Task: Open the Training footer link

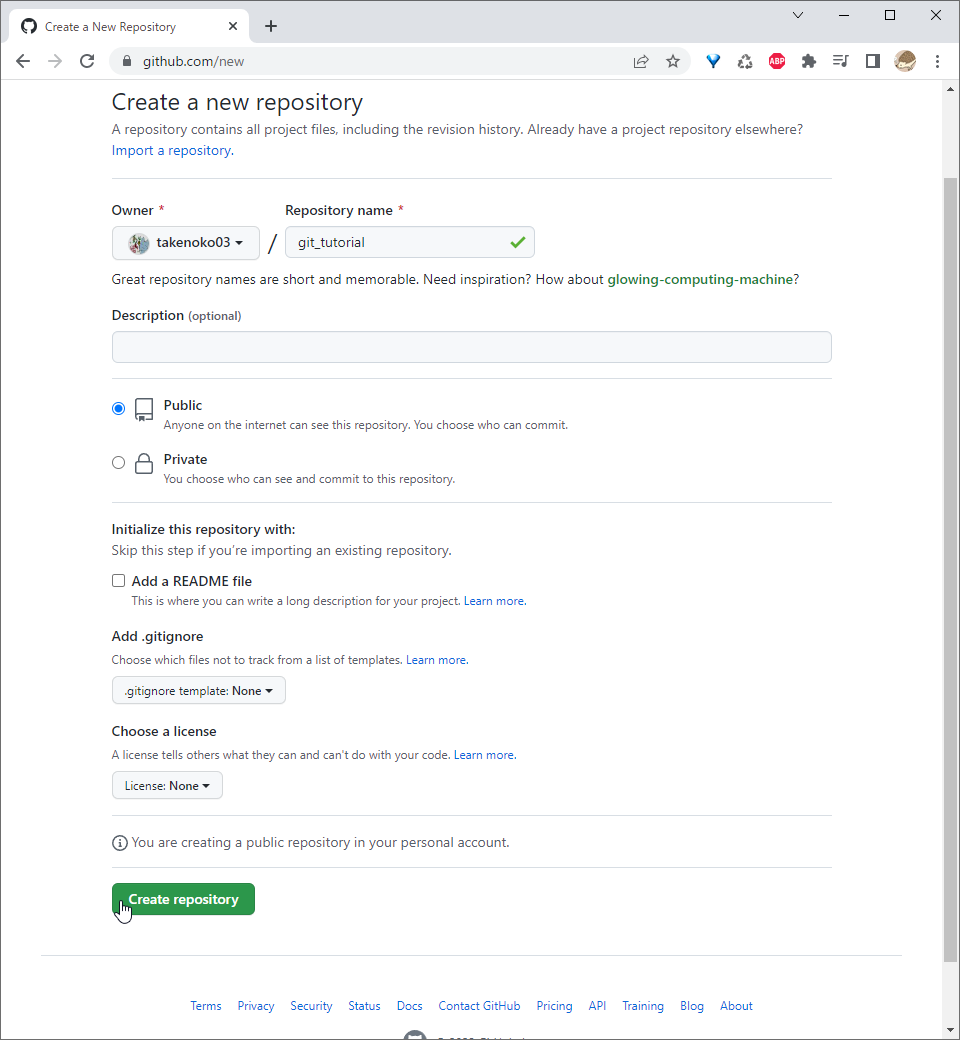Action: 643,1006
